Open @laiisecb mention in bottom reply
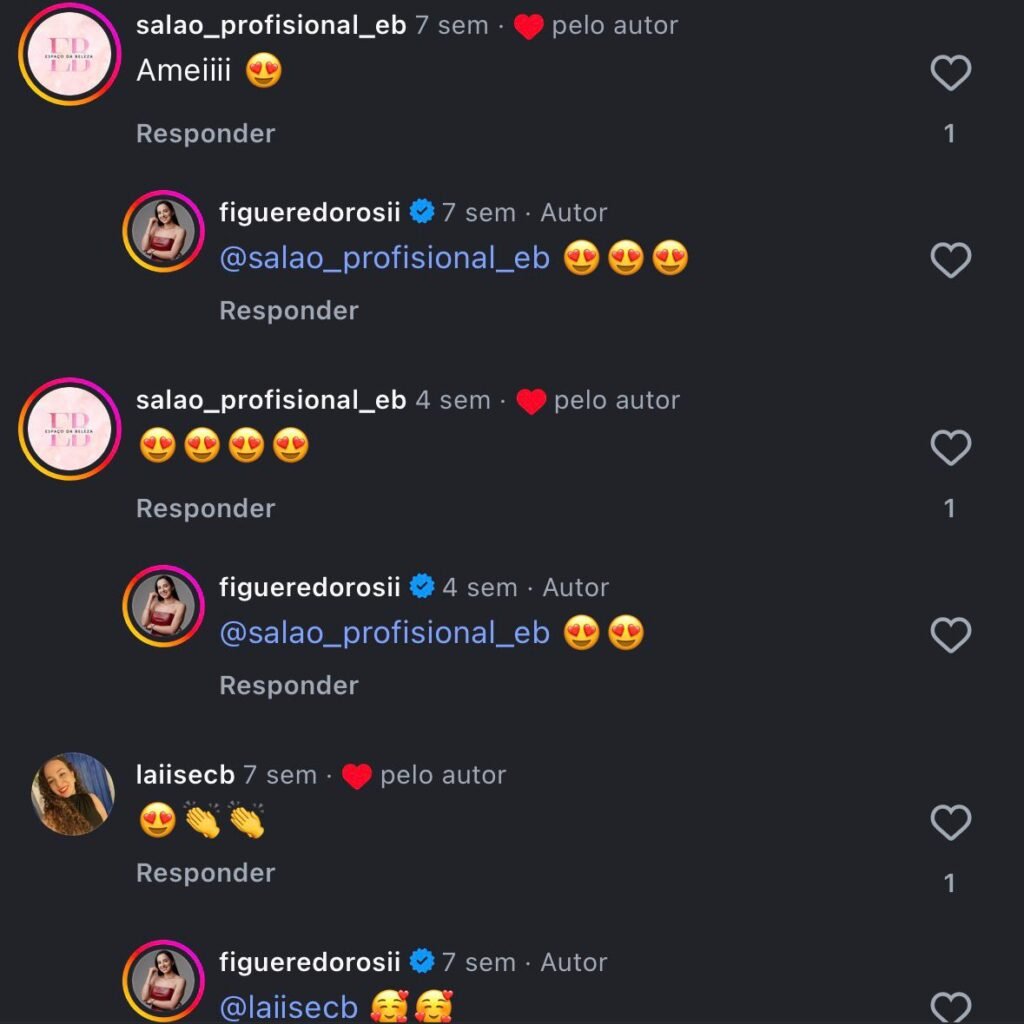The width and height of the screenshot is (1024, 1024). pos(288,1006)
